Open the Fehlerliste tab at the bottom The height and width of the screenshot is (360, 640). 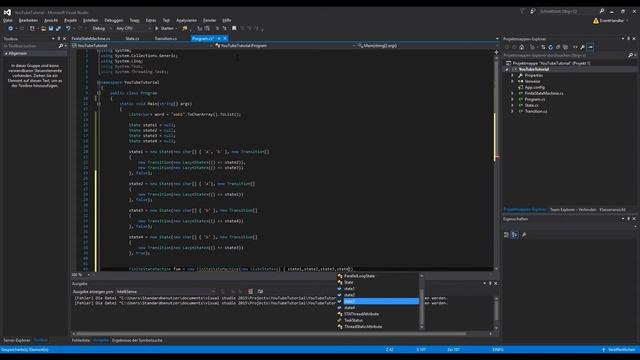tap(81, 340)
